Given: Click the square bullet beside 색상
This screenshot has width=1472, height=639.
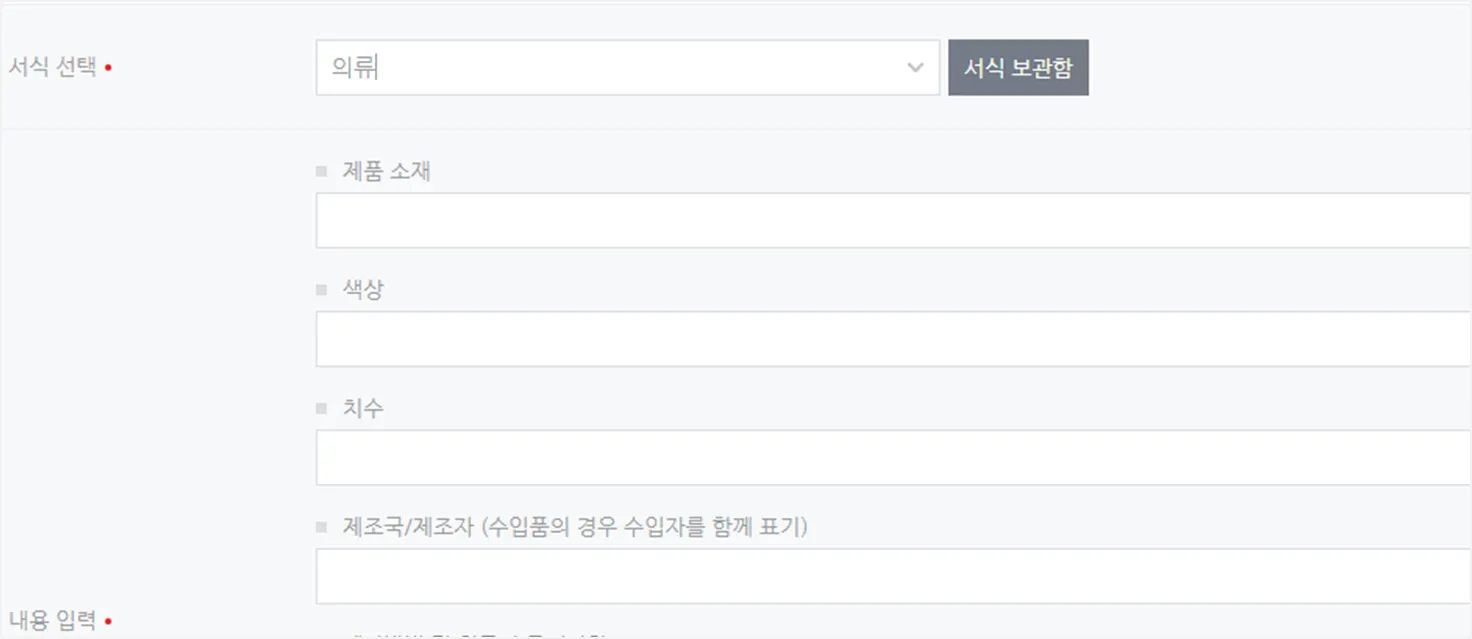Looking at the screenshot, I should coord(321,290).
